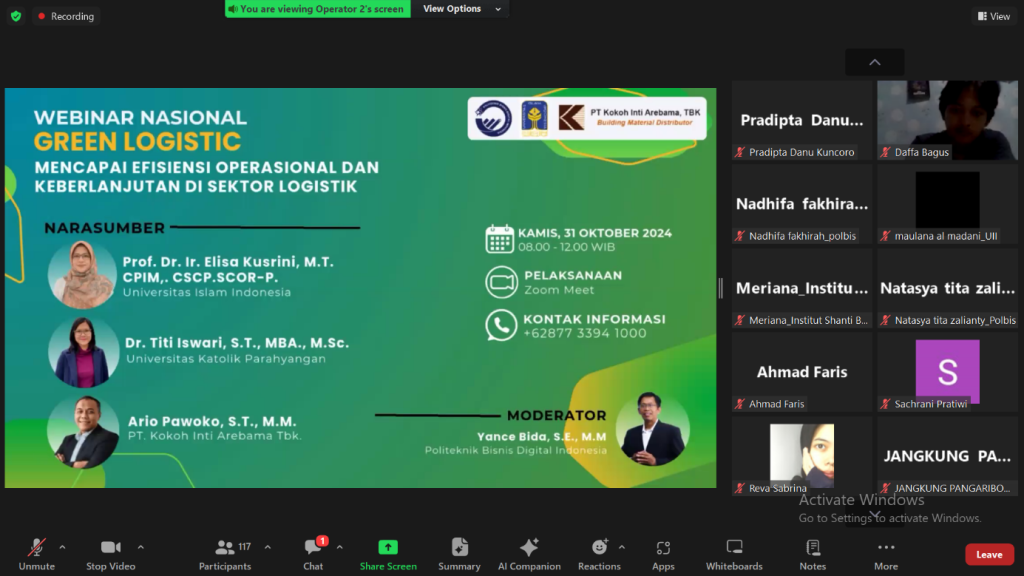Viewport: 1024px width, 576px height.
Task: Open the Notes tool
Action: coord(813,548)
